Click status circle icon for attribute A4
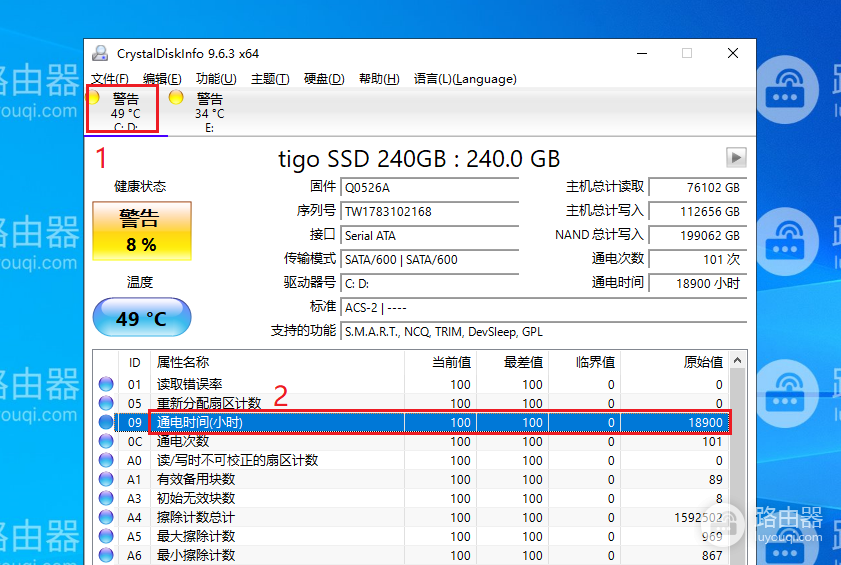 click(106, 517)
